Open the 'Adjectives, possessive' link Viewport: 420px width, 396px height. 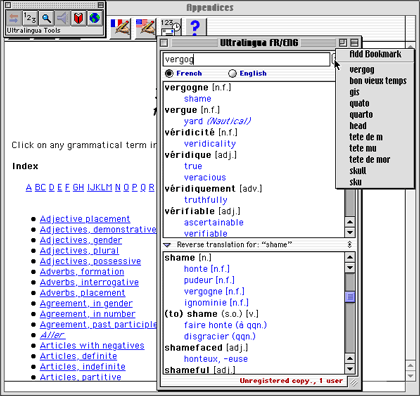click(x=90, y=261)
